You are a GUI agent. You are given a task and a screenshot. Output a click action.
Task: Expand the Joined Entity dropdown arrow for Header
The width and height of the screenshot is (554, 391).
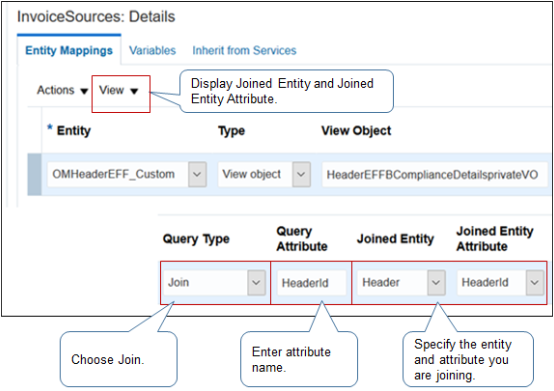point(436,283)
